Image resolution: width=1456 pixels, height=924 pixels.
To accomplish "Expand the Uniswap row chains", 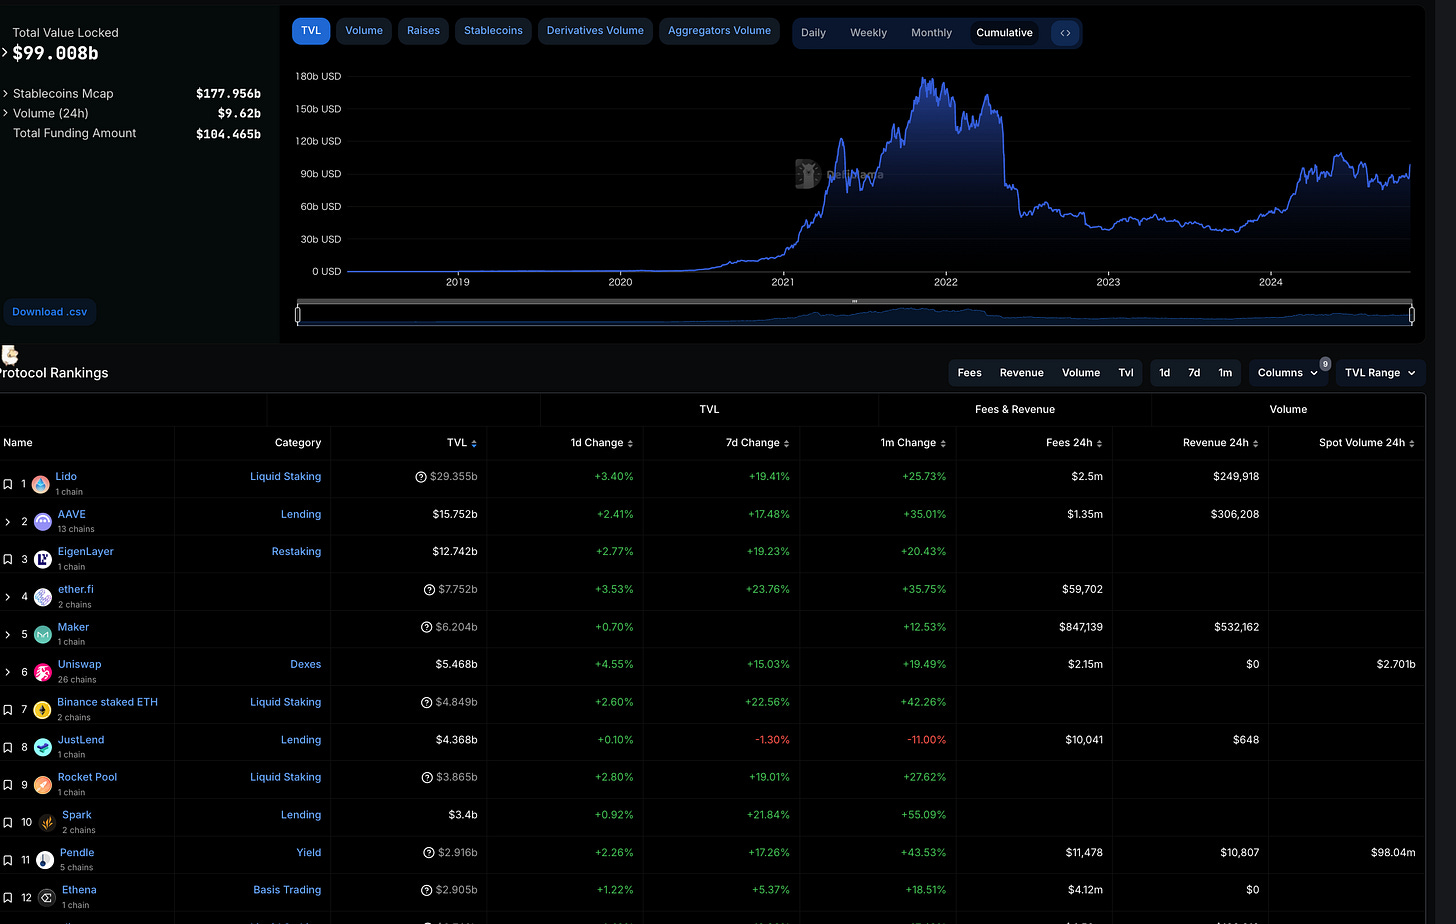I will tap(8, 672).
